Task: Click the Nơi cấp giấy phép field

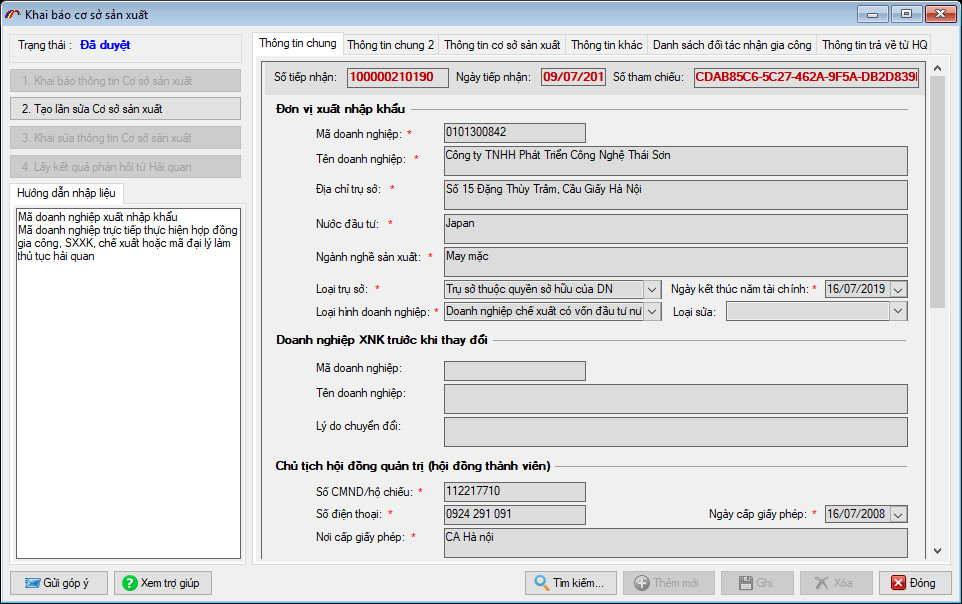Action: tap(675, 543)
